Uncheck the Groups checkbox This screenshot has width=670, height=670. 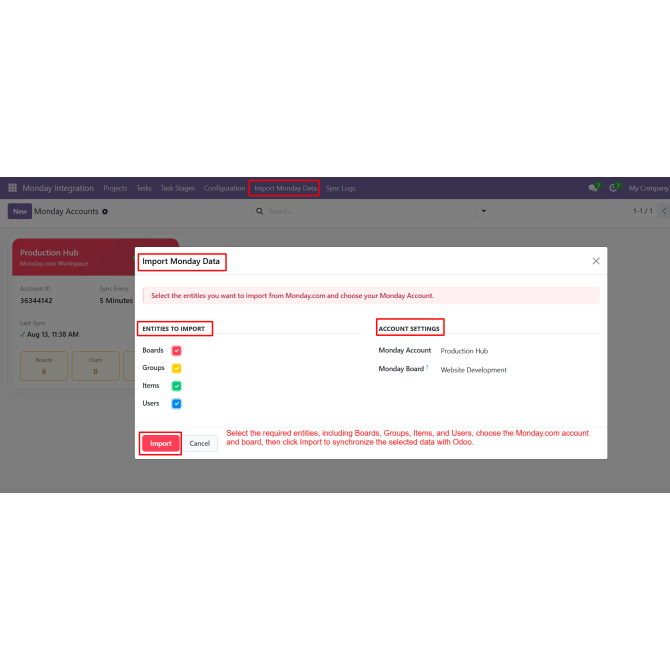[176, 368]
